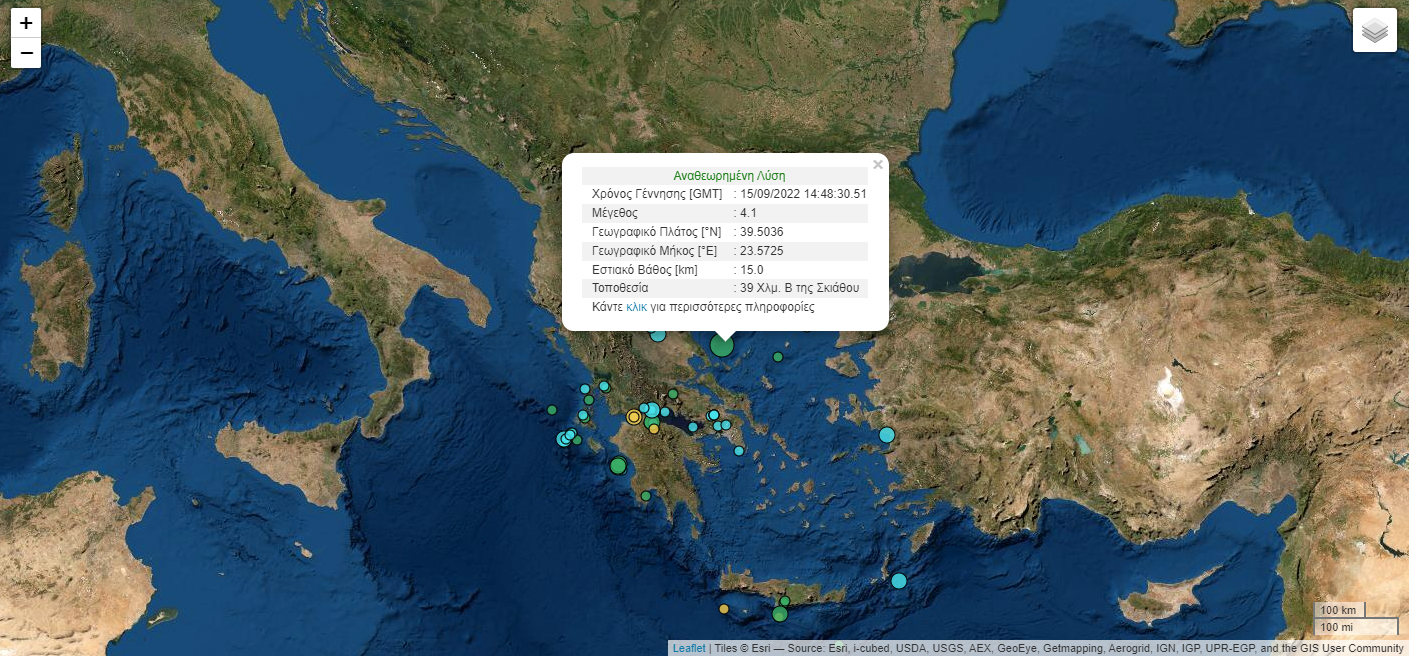This screenshot has width=1411, height=657.
Task: Zoom in on the map
Action: [x=26, y=24]
